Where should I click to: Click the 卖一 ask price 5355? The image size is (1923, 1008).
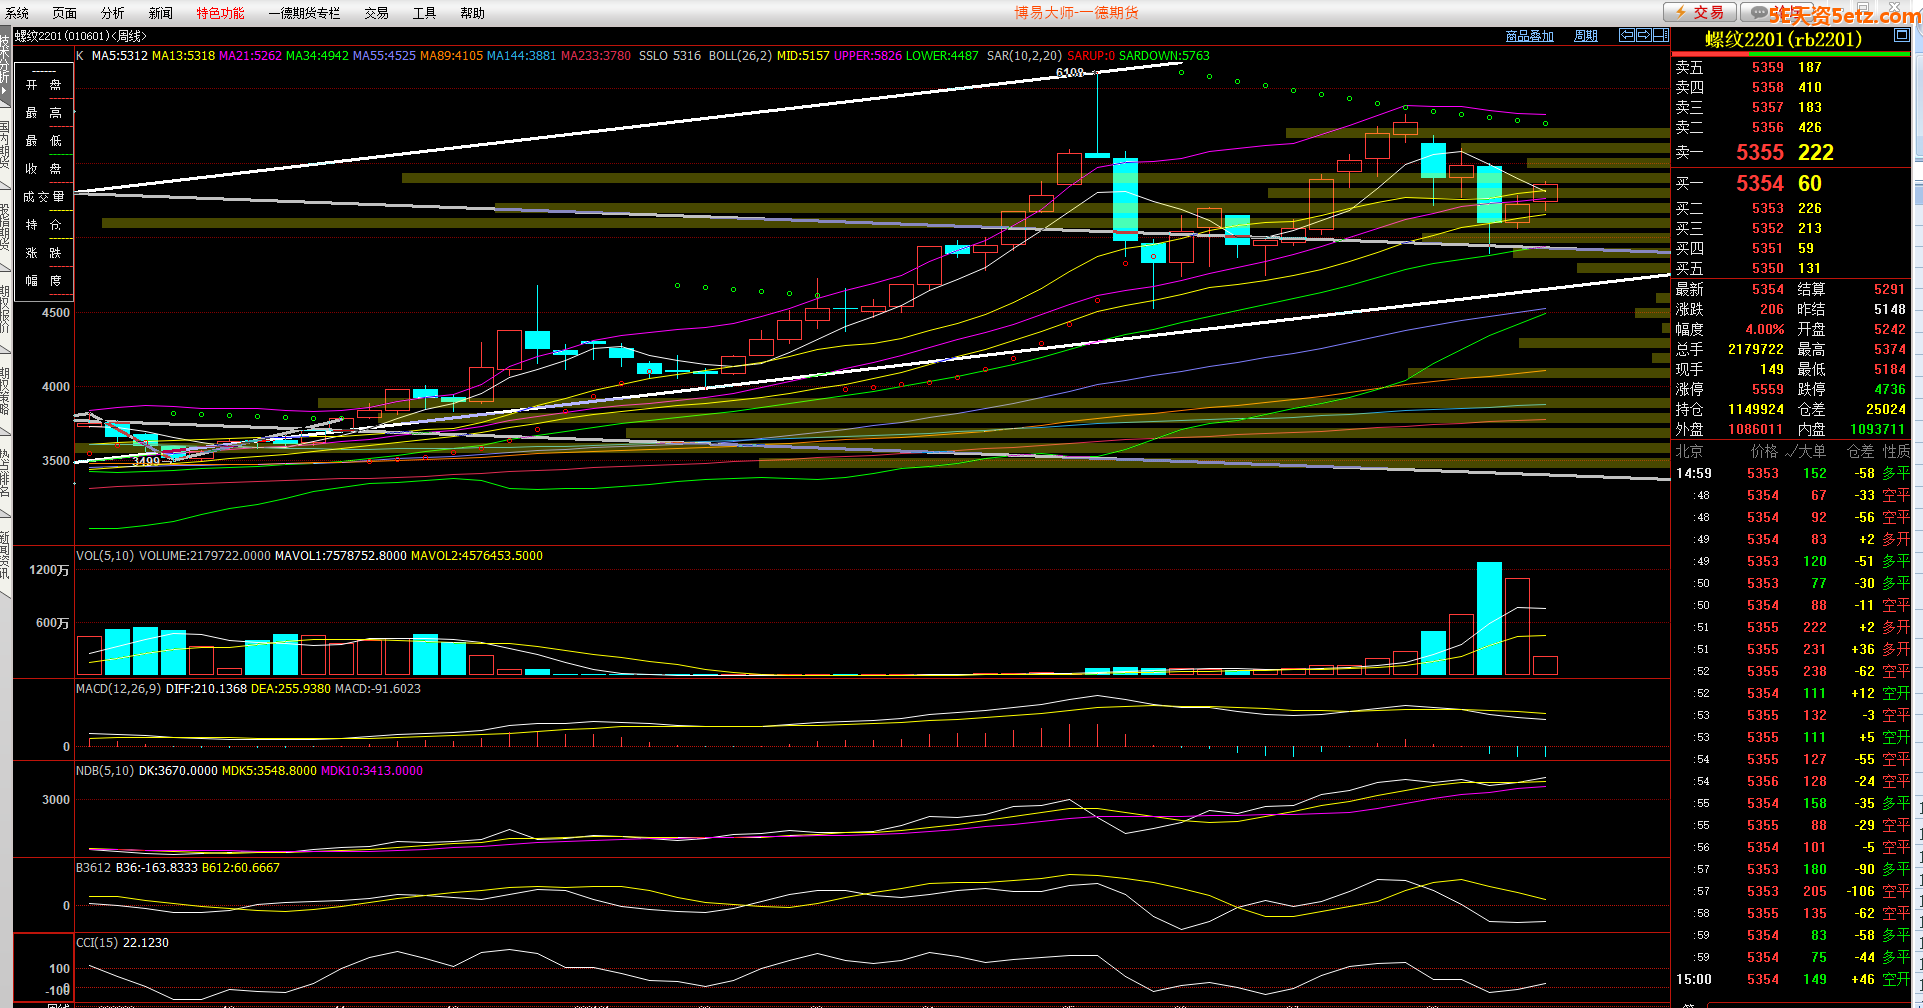pos(1759,153)
